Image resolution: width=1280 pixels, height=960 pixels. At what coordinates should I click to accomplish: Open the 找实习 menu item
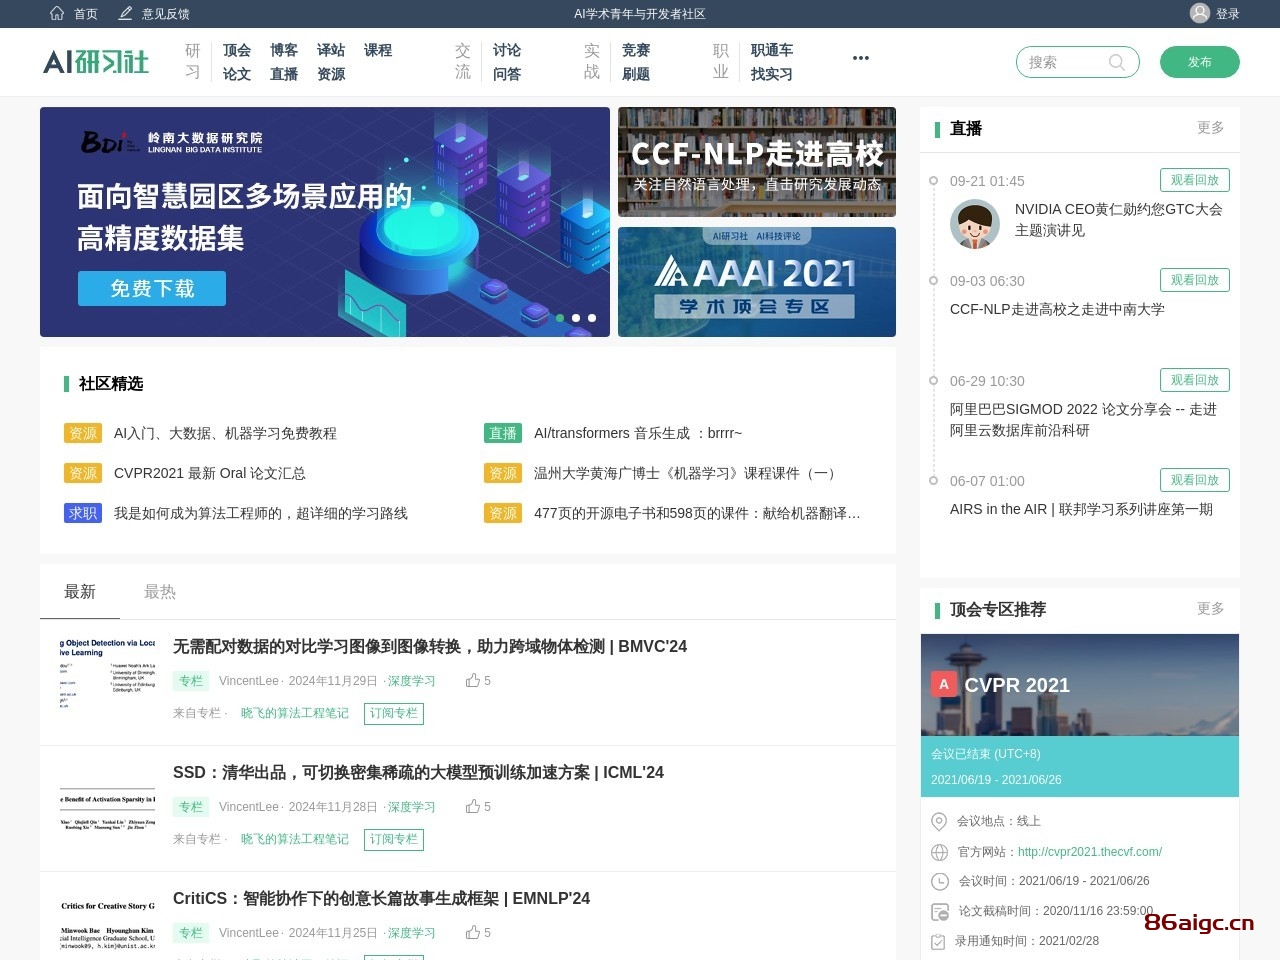[772, 74]
